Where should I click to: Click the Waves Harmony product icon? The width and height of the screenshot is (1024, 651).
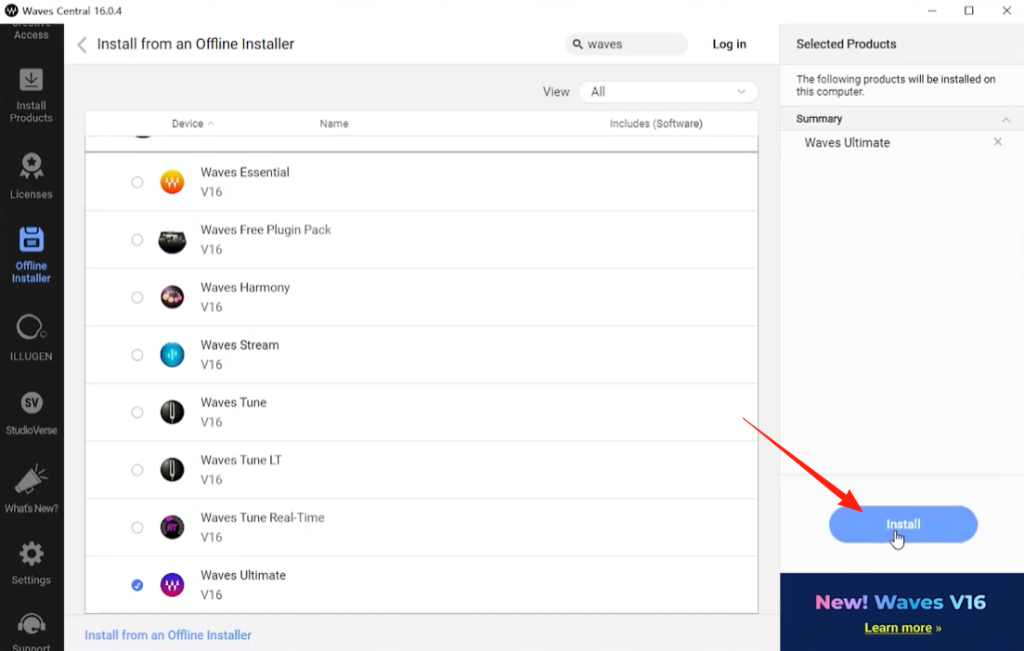[x=172, y=297]
